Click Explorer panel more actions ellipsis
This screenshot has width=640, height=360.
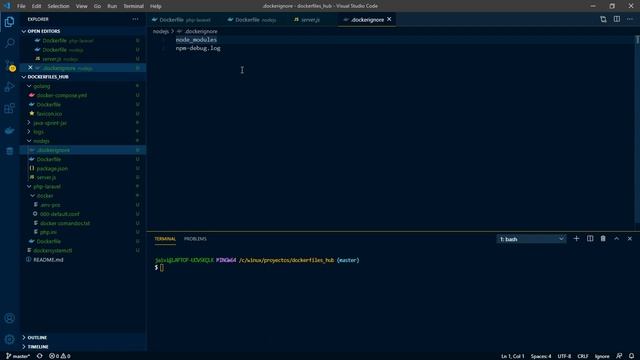click(135, 19)
